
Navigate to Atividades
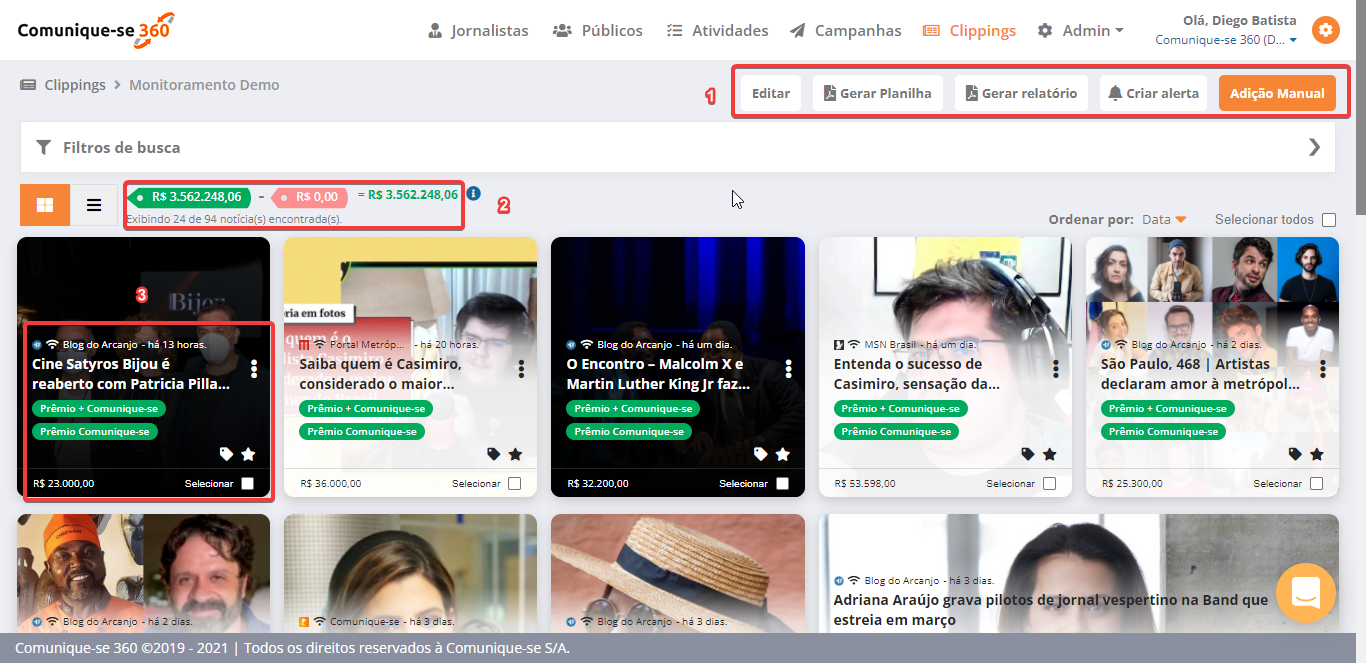717,31
